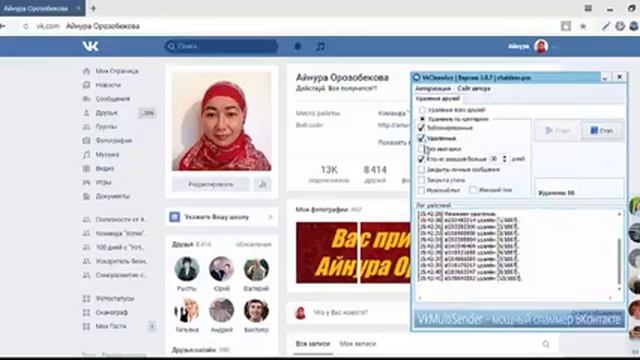Click the Новости sidebar icon
This screenshot has width=640, height=360.
coord(86,85)
